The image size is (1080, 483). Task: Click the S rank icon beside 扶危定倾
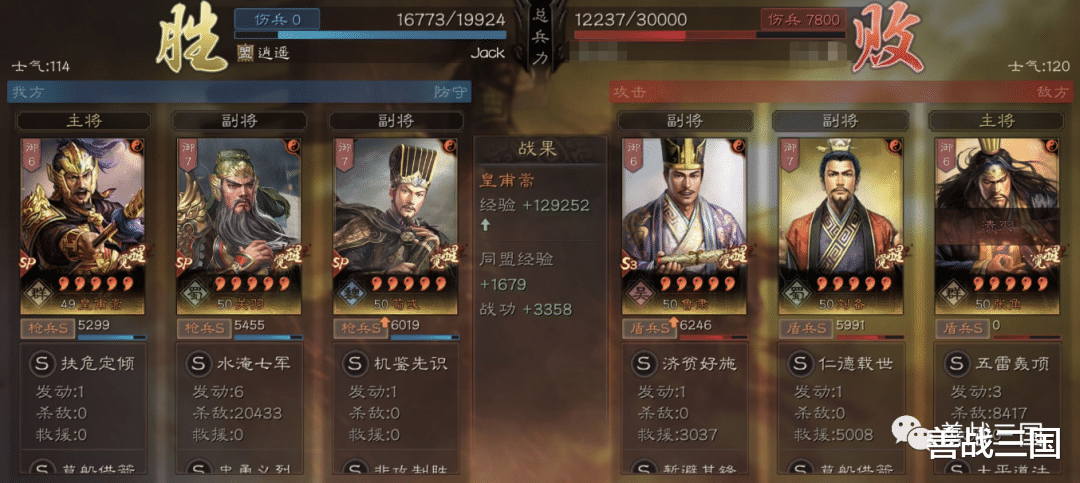41,363
